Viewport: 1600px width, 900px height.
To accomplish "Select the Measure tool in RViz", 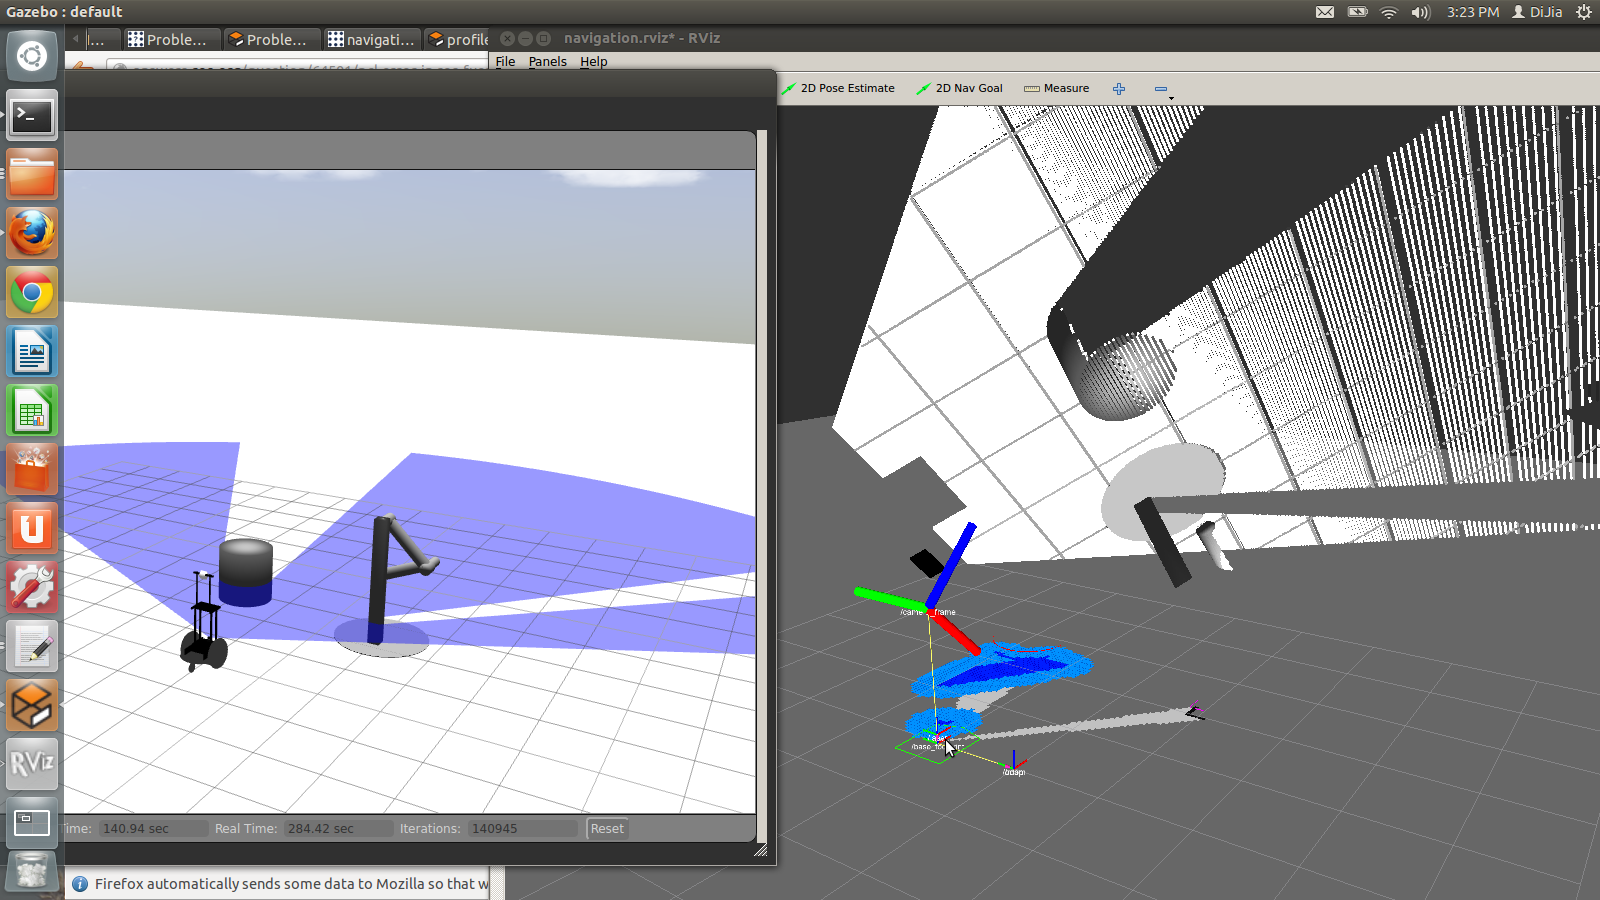I will click(x=1056, y=88).
